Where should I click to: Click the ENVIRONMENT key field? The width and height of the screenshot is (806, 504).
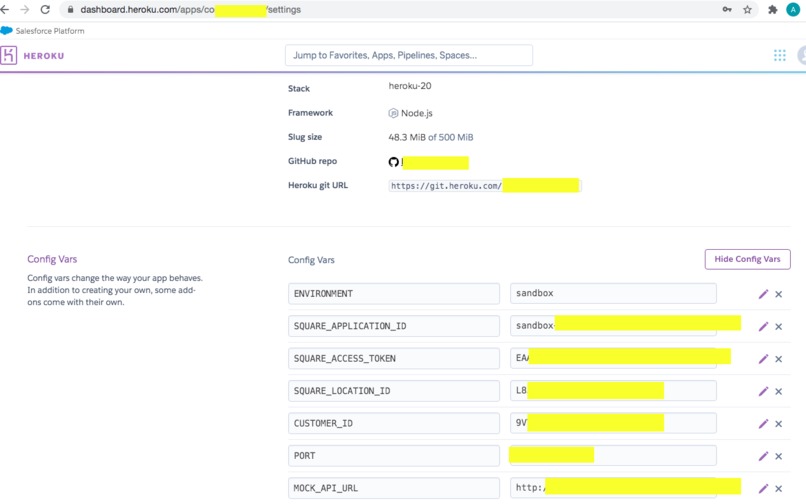(x=394, y=294)
